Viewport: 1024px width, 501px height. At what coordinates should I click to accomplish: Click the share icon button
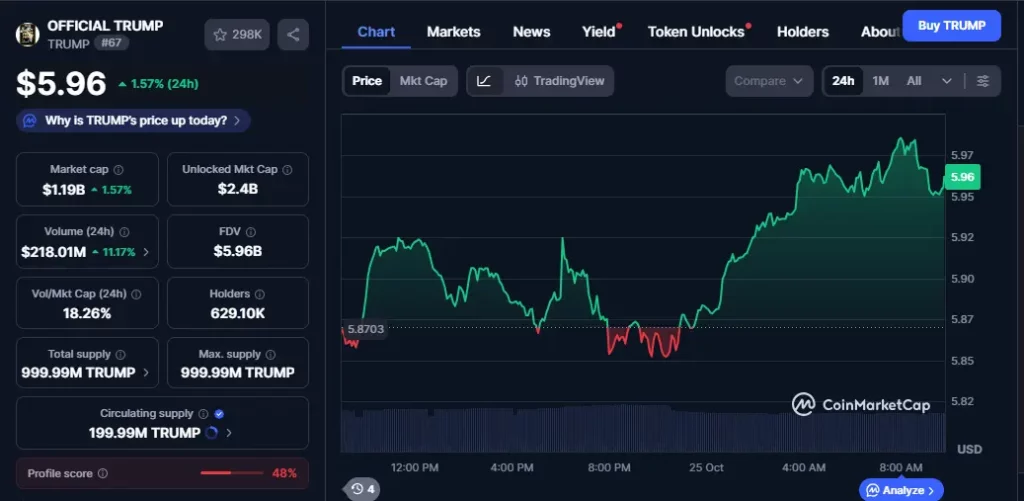pos(293,35)
